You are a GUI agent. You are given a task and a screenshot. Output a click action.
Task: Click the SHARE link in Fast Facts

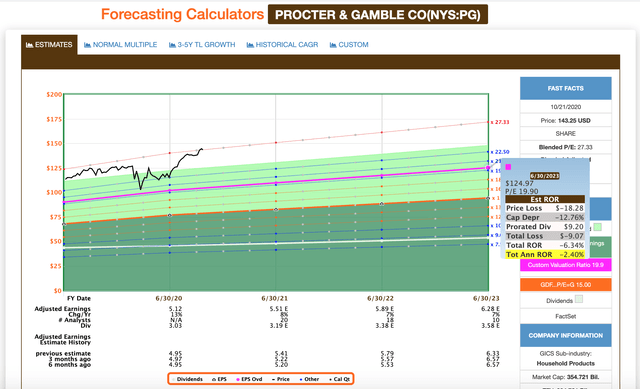565,133
